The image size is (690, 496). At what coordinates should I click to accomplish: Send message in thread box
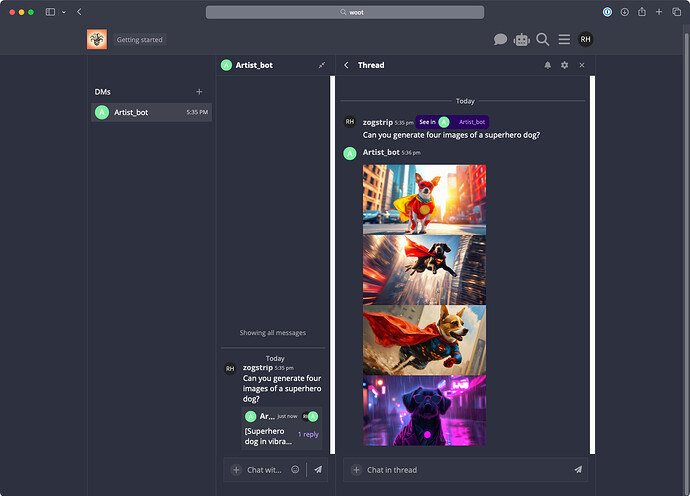(x=578, y=470)
